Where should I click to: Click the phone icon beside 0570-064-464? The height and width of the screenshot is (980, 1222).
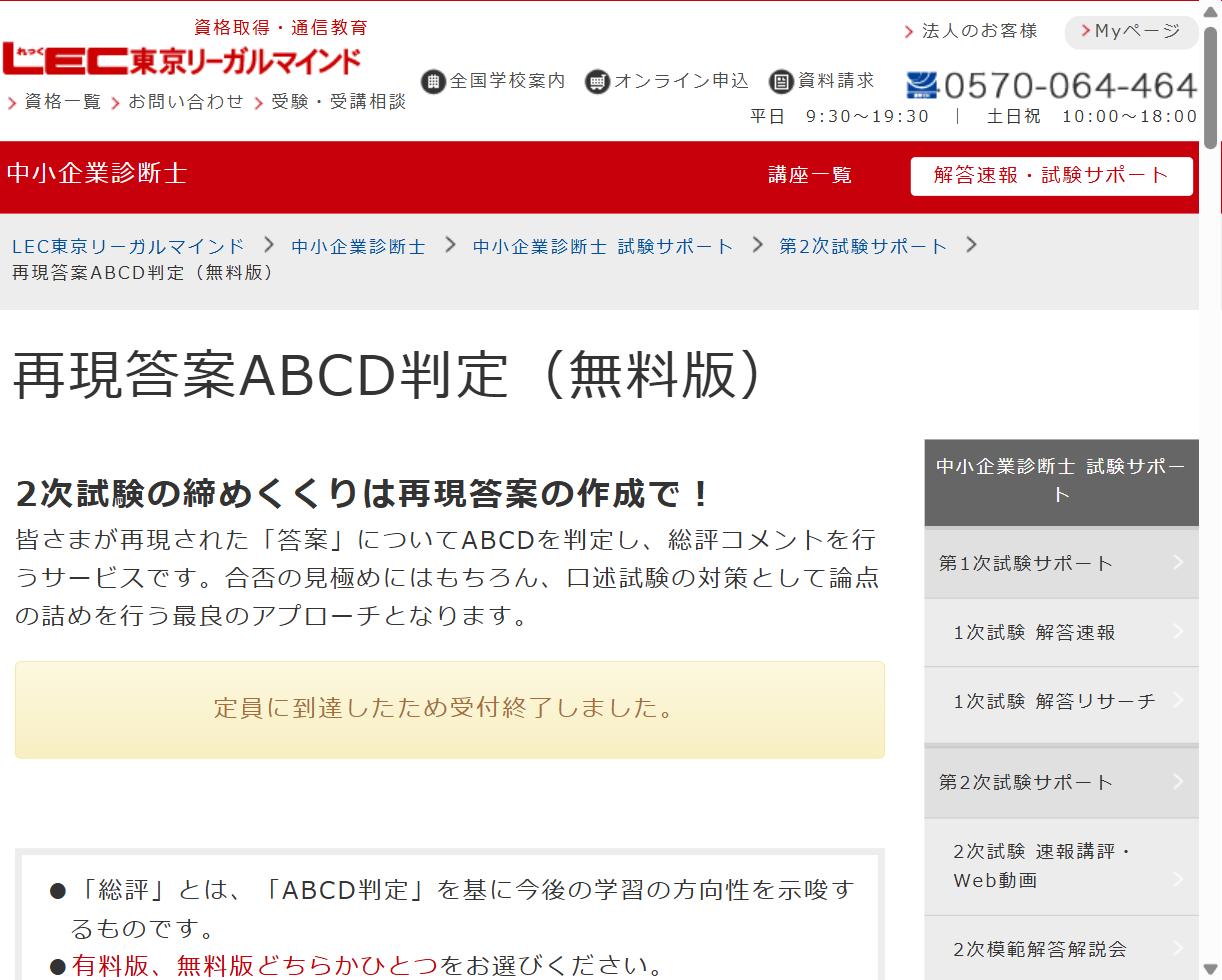[922, 85]
